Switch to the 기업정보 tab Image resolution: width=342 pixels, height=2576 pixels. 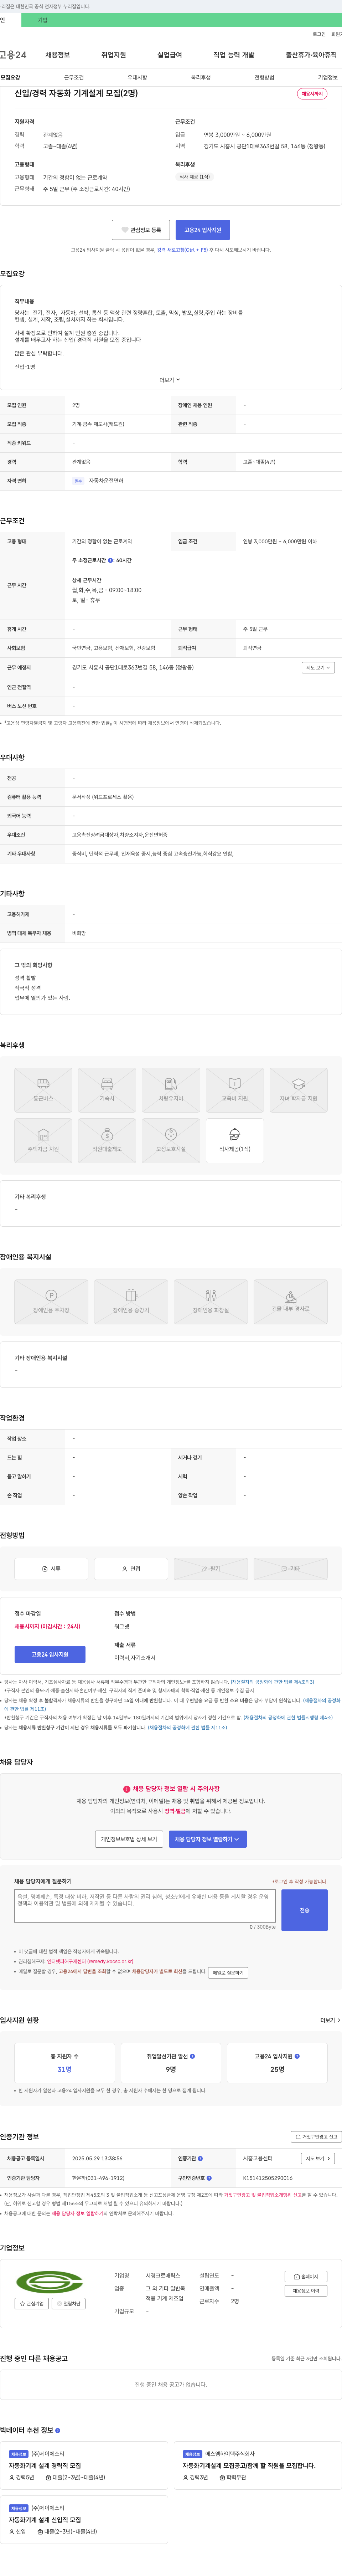point(328,77)
